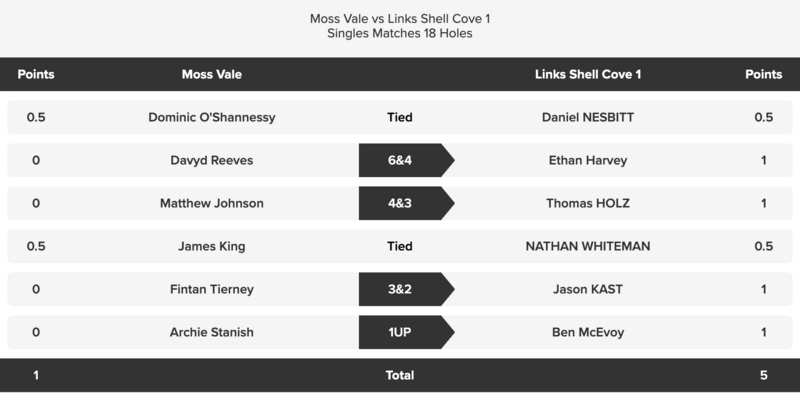Select opponent Daniel NESBITT
The width and height of the screenshot is (800, 400).
pyautogui.click(x=588, y=117)
